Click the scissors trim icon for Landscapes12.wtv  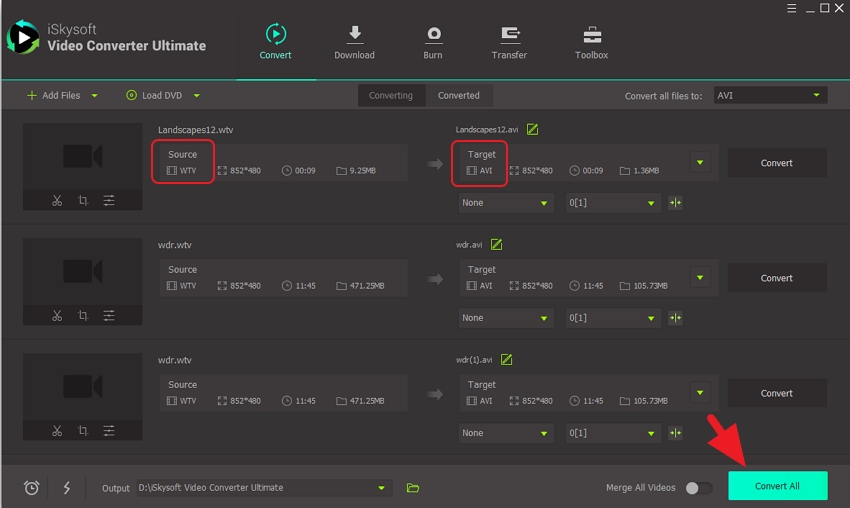(57, 201)
